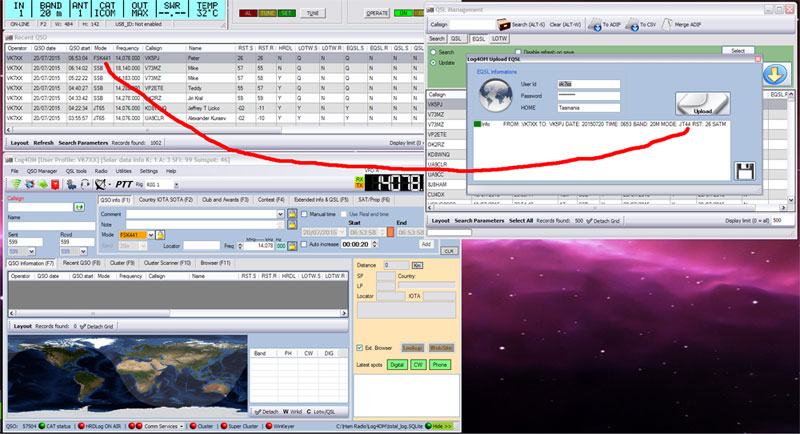Click the Lookup button
The width and height of the screenshot is (800, 434).
click(412, 348)
